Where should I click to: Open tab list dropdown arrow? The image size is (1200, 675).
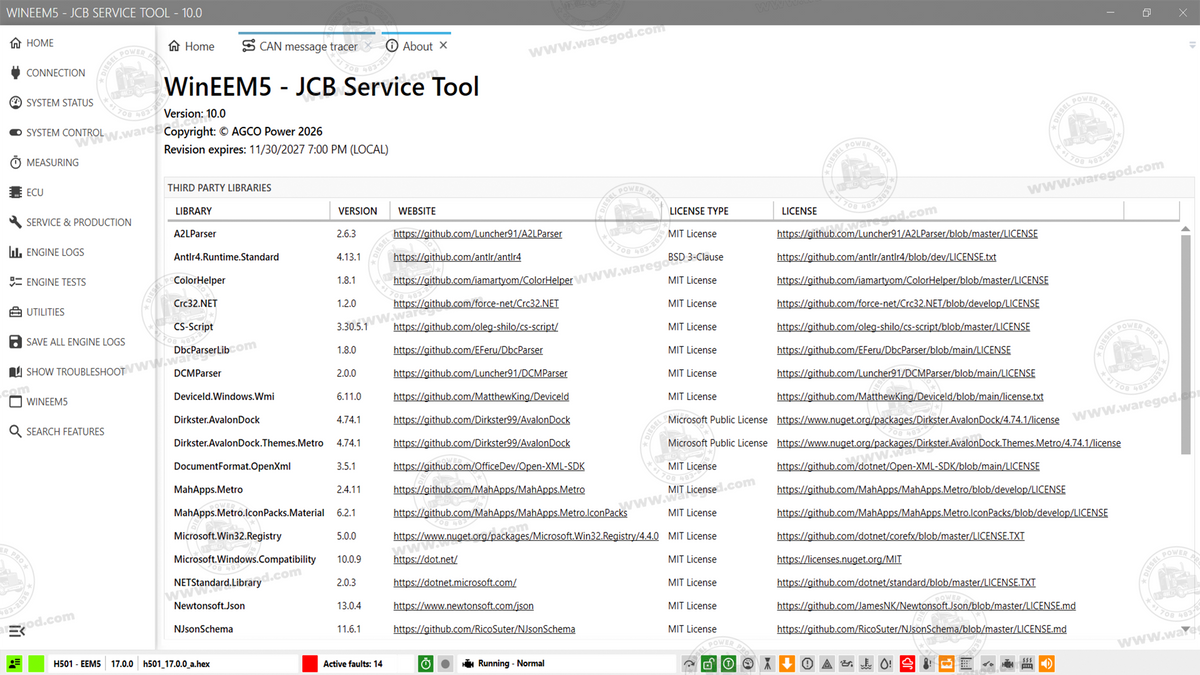1191,46
